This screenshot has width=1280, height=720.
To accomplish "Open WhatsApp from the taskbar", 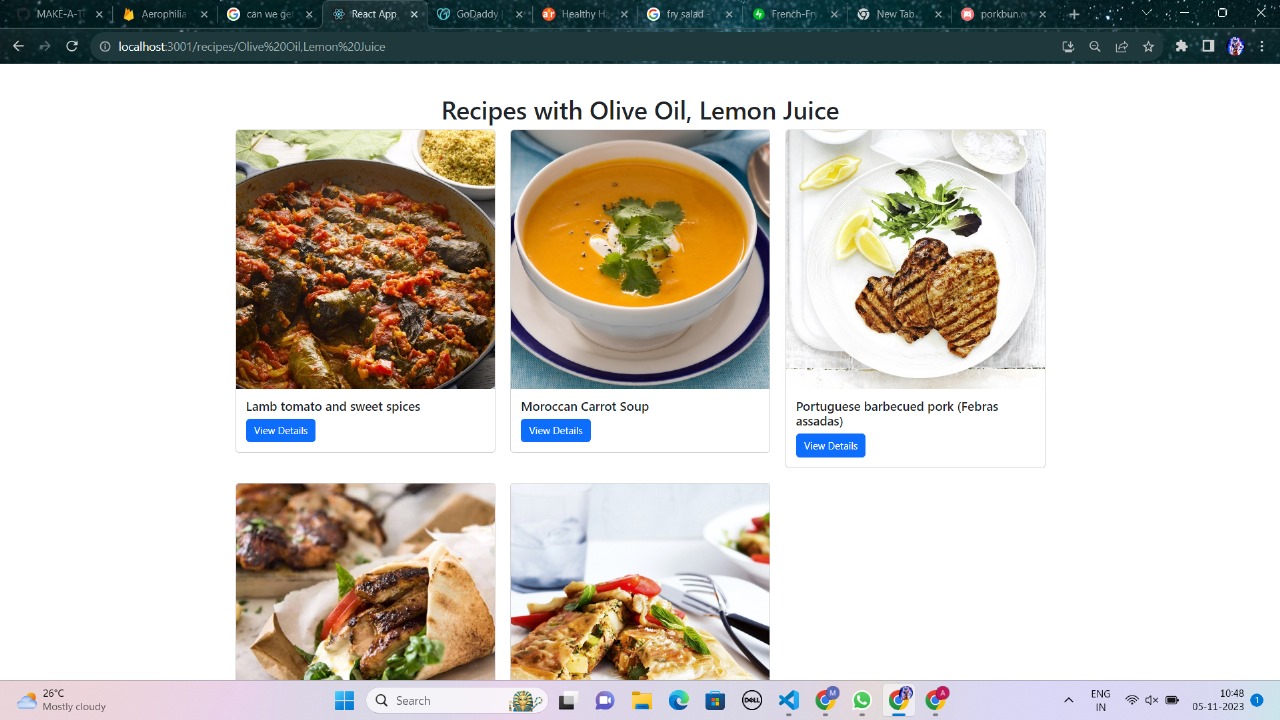I will (862, 700).
